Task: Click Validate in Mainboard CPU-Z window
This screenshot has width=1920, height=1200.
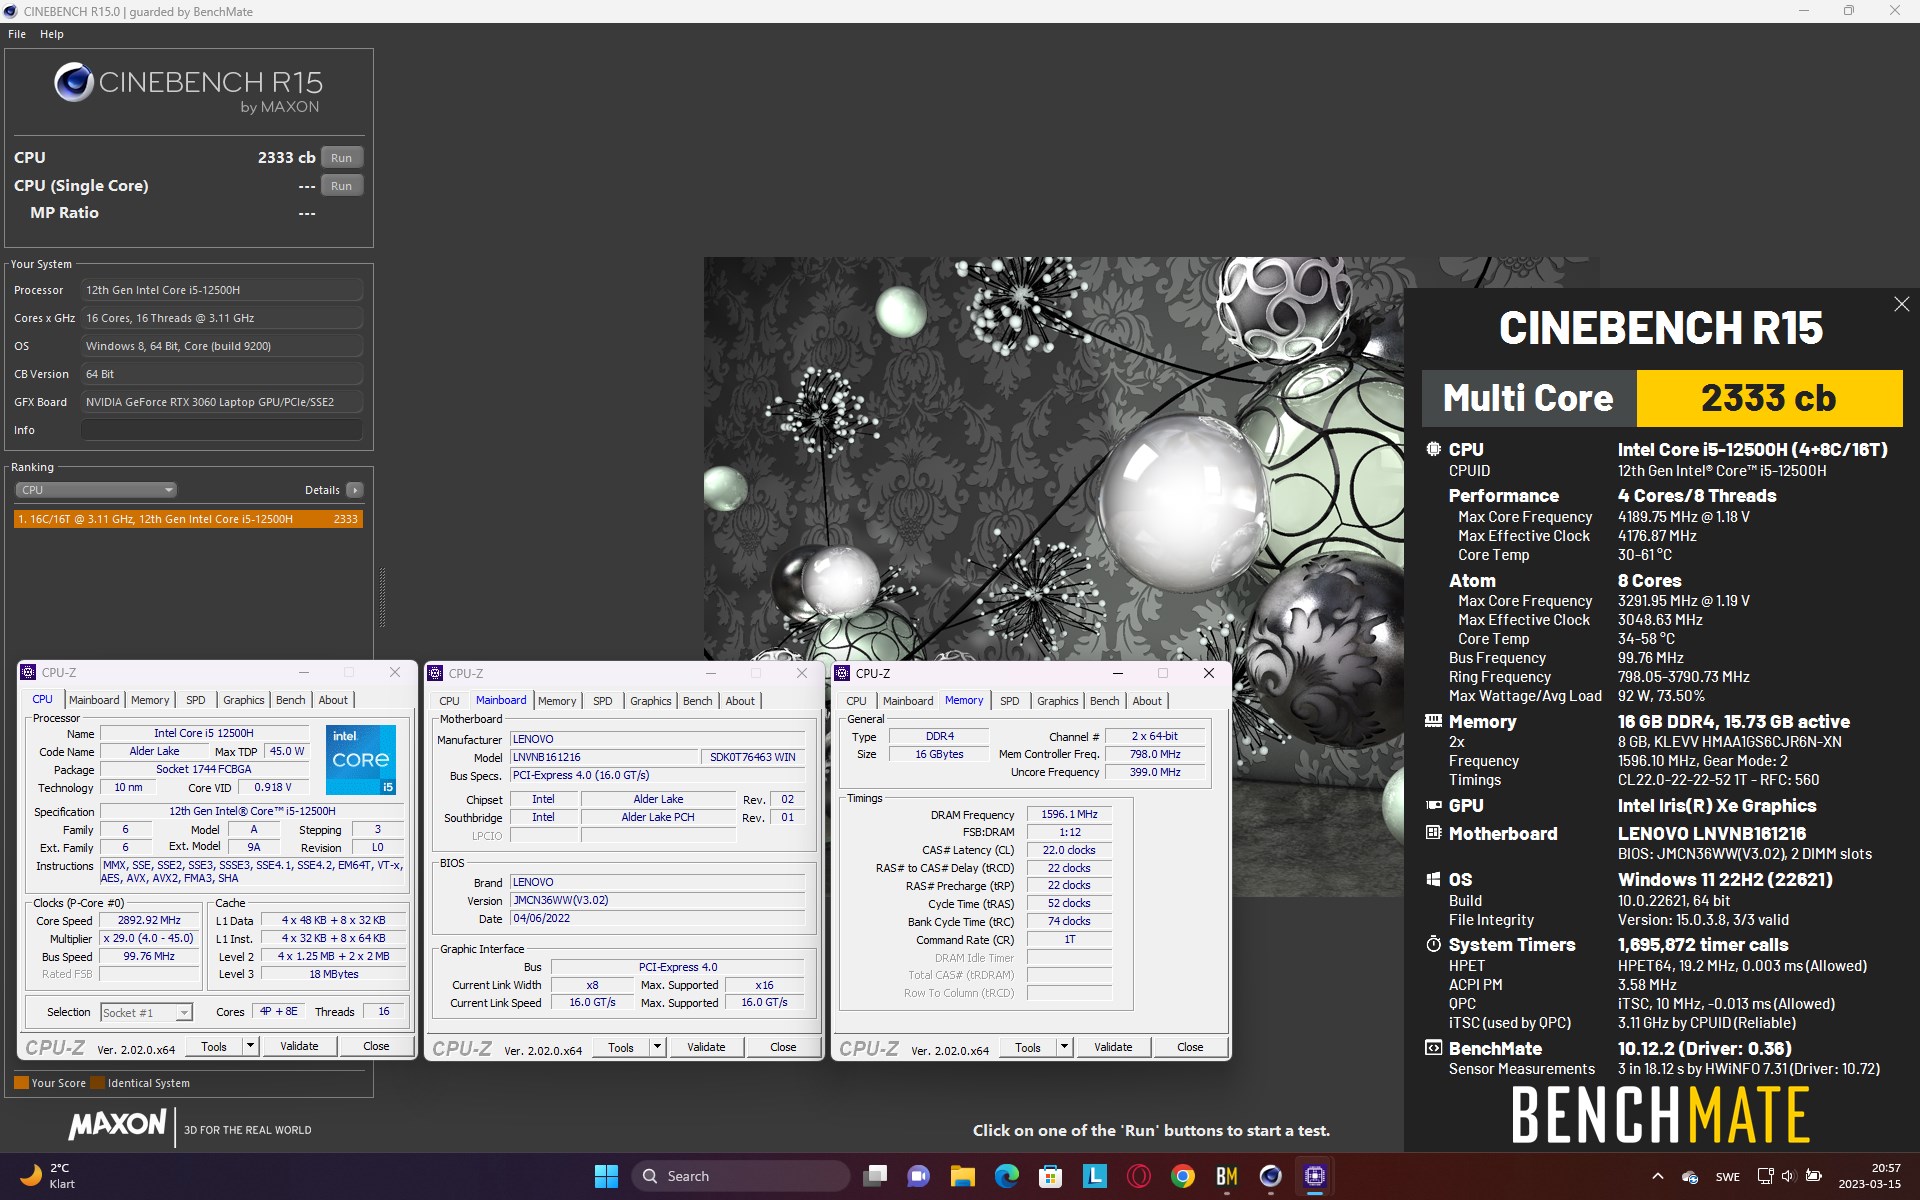Action: (706, 1047)
